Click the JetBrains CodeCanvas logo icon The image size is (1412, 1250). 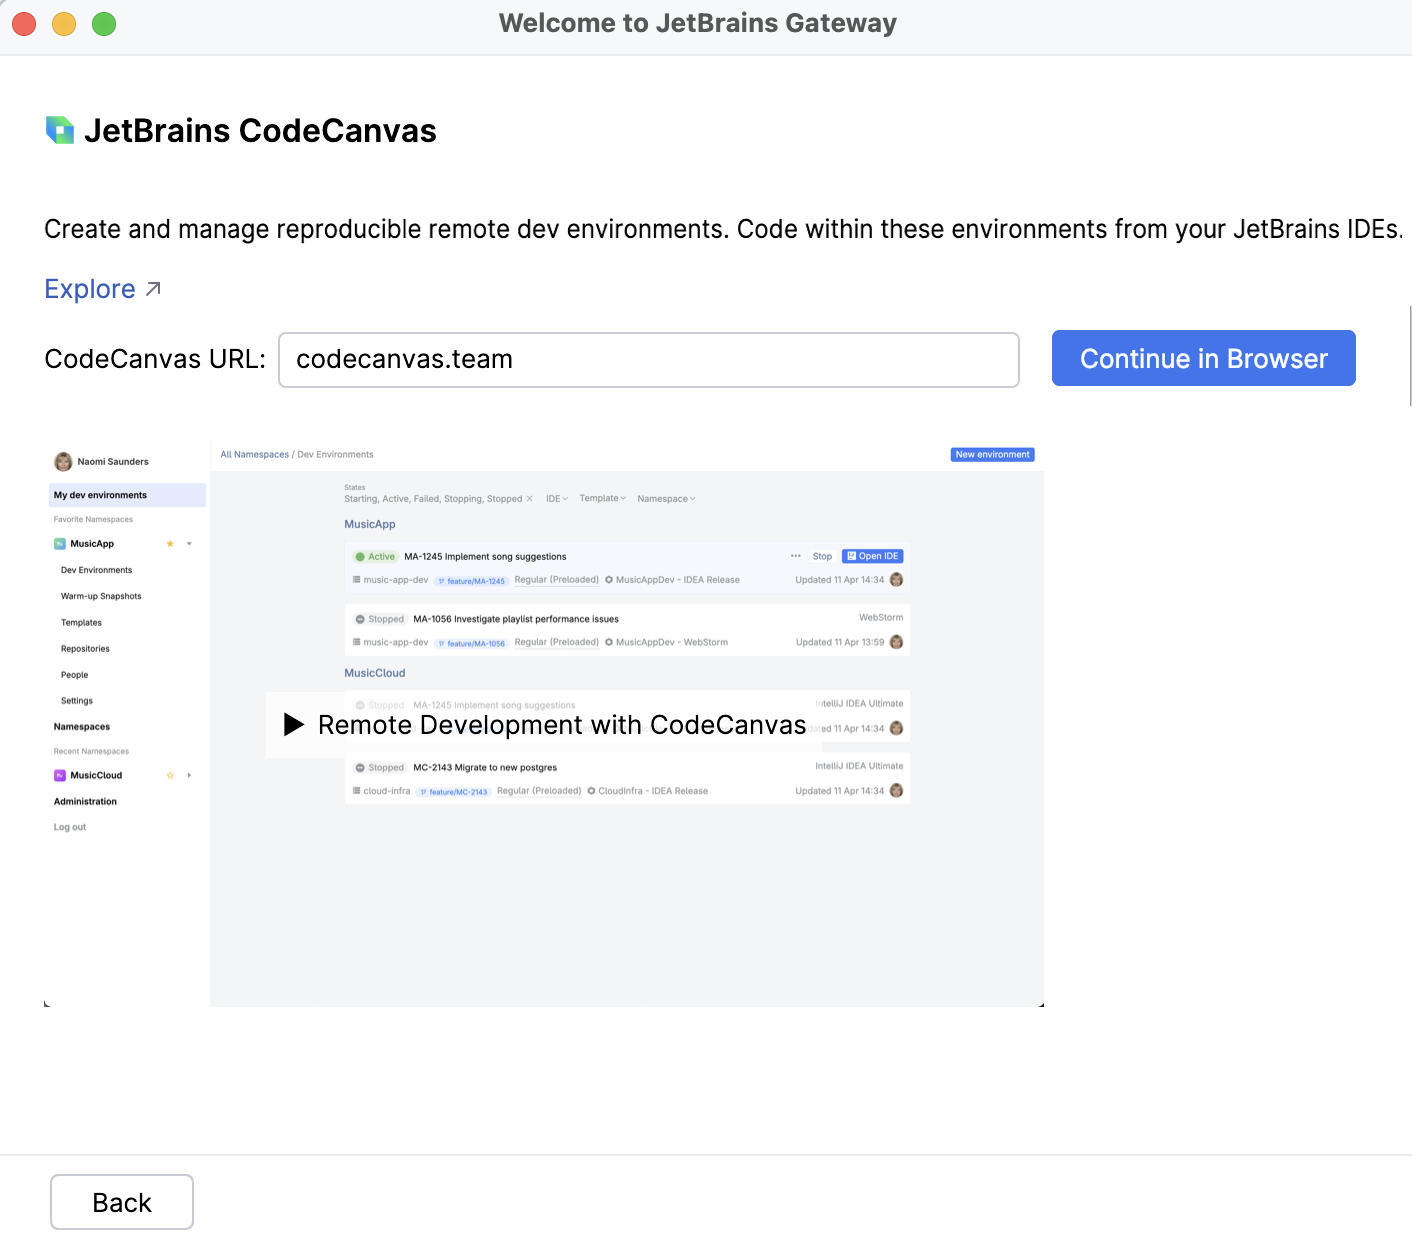pos(60,130)
